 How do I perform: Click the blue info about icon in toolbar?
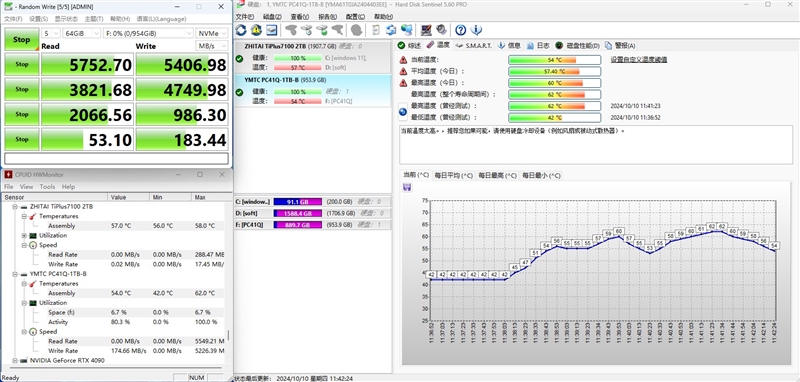476,30
